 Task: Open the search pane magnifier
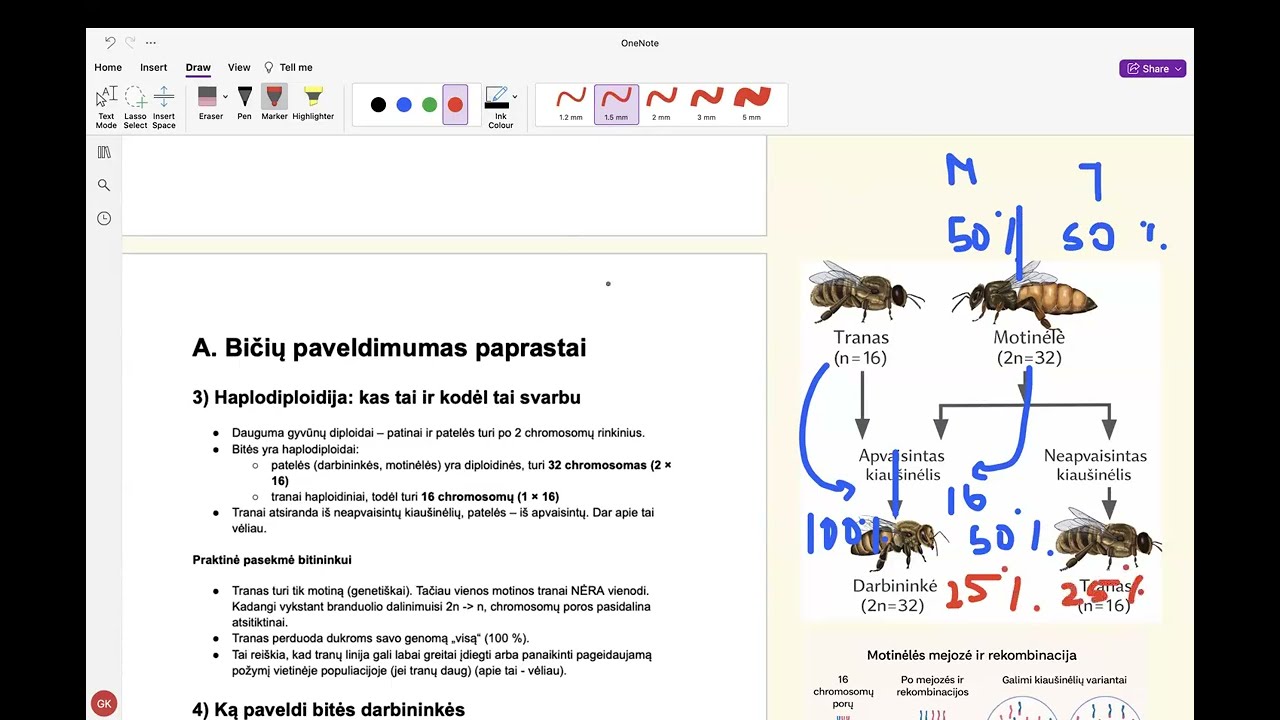point(104,185)
